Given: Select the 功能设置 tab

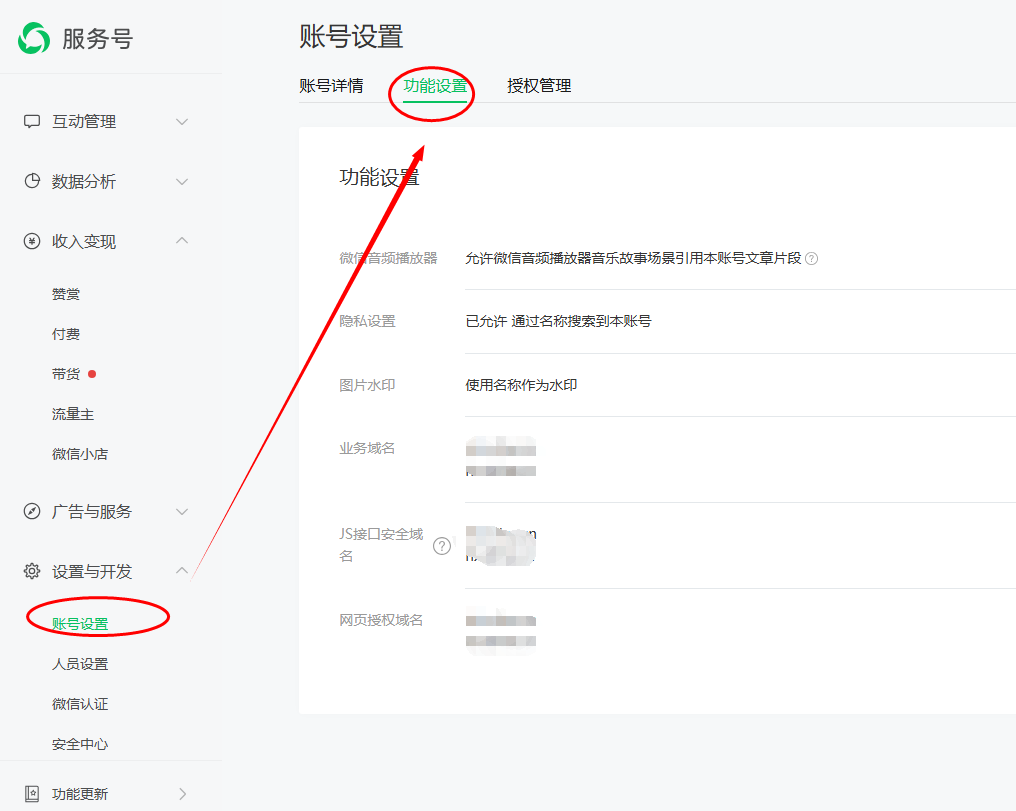Looking at the screenshot, I should [435, 86].
